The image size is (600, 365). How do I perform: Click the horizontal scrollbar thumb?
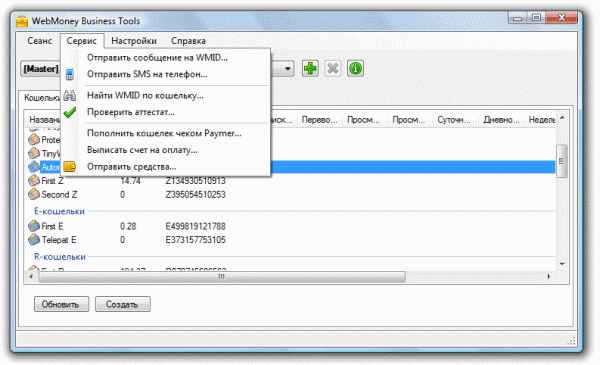222,277
